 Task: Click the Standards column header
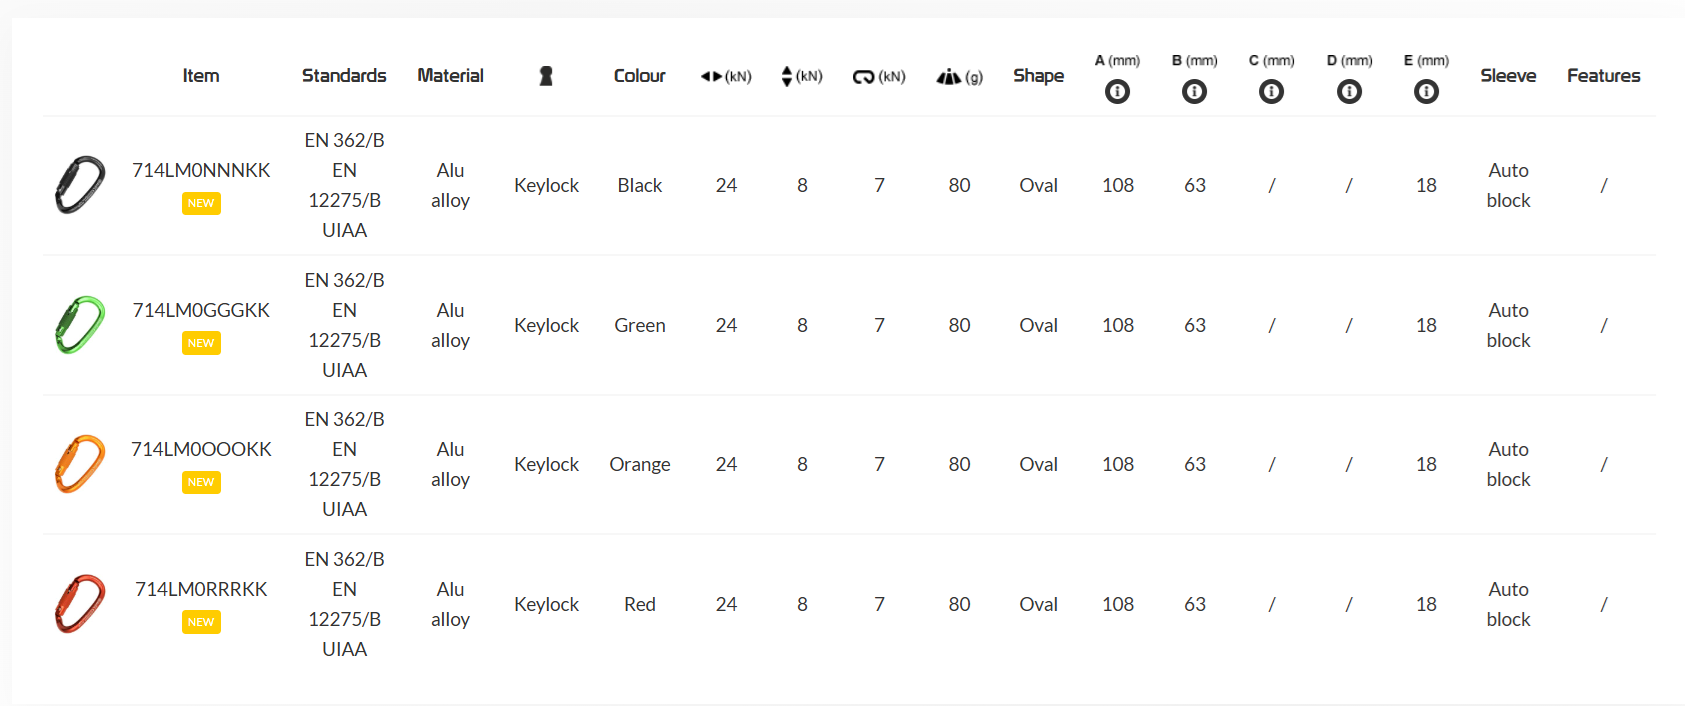pos(344,76)
